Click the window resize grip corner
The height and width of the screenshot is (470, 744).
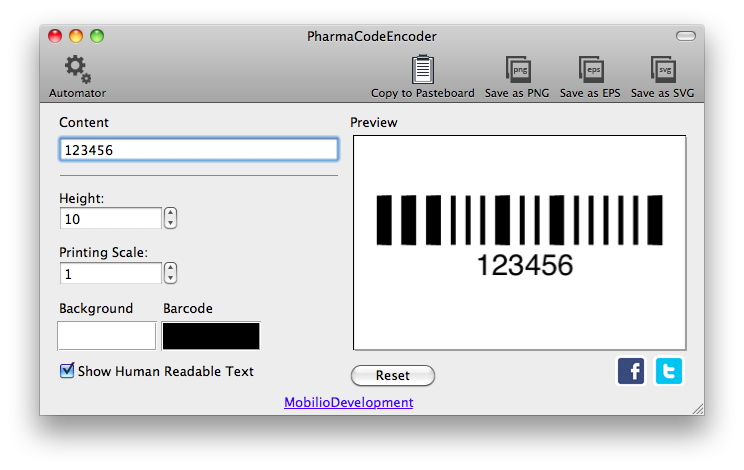pyautogui.click(x=698, y=409)
